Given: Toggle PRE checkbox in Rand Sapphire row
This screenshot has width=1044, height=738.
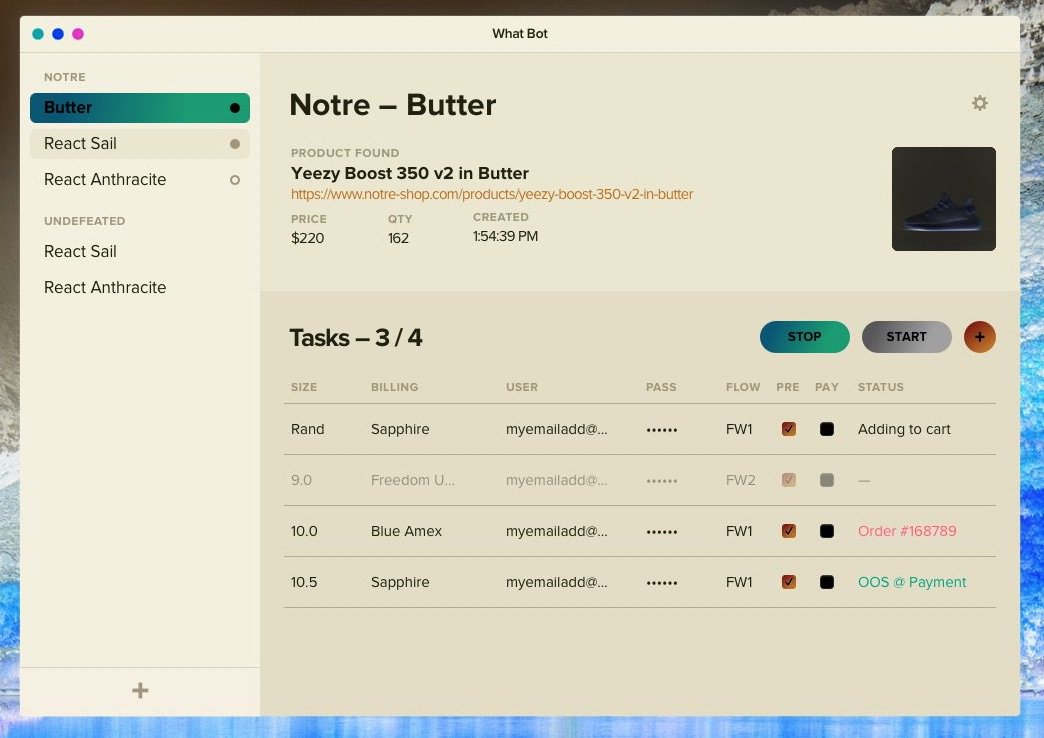Looking at the screenshot, I should pyautogui.click(x=788, y=429).
